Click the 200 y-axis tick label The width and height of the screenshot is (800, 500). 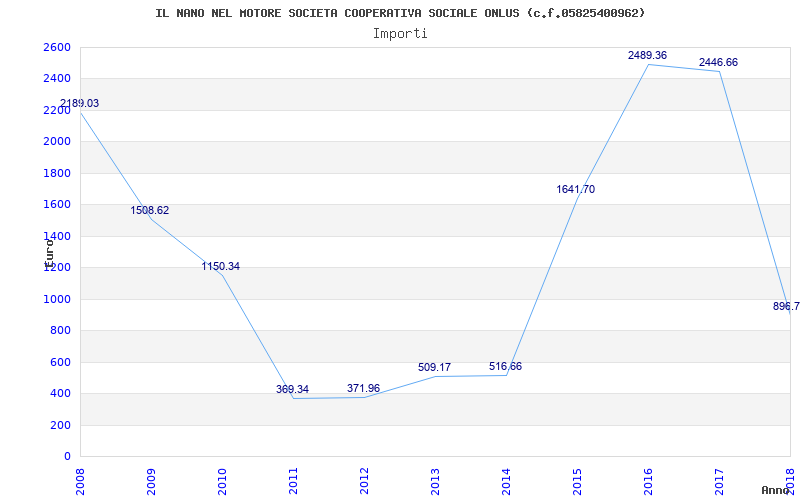coord(61,426)
